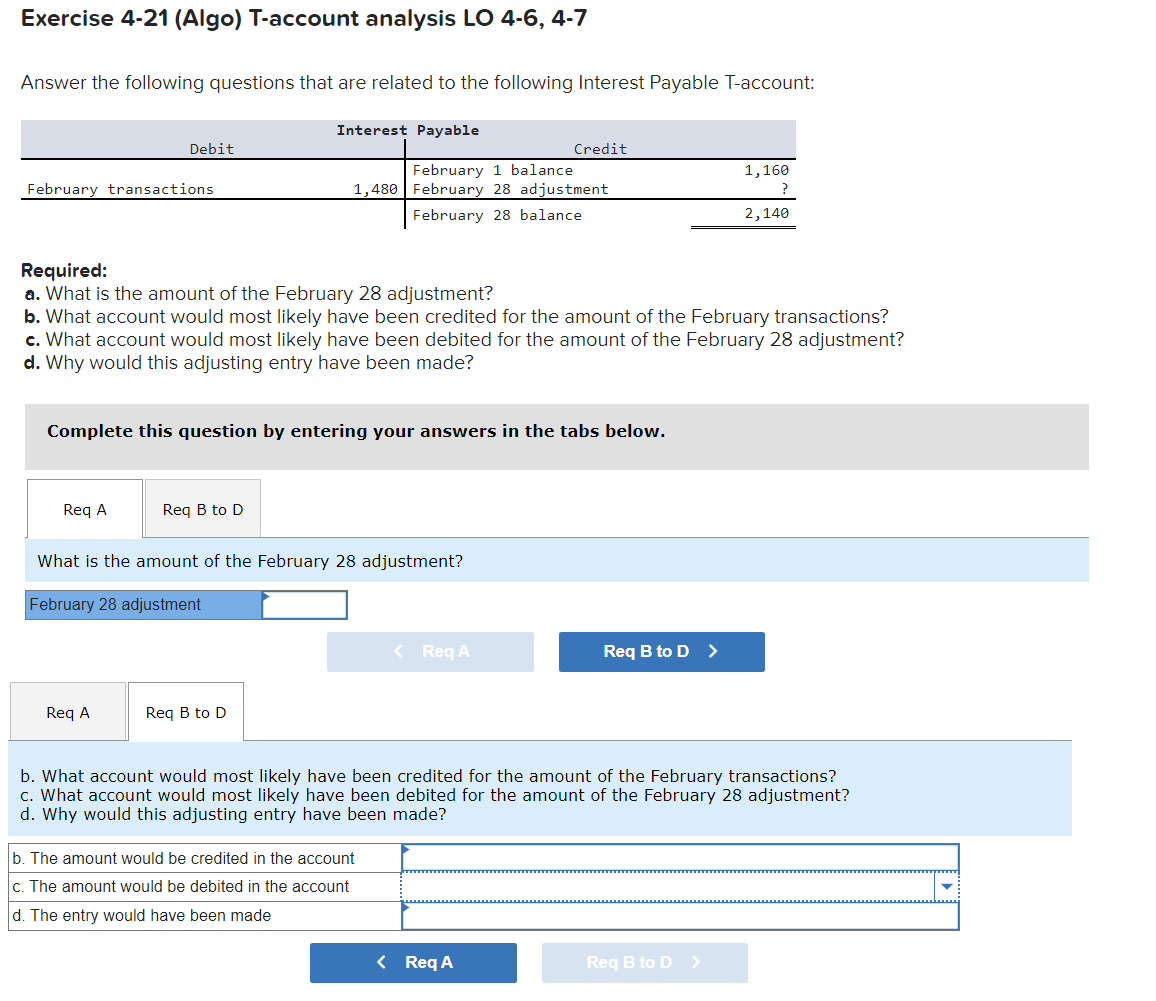The image size is (1156, 1001).
Task: Click the February 28 adjustment answer field
Action: pyautogui.click(x=305, y=604)
